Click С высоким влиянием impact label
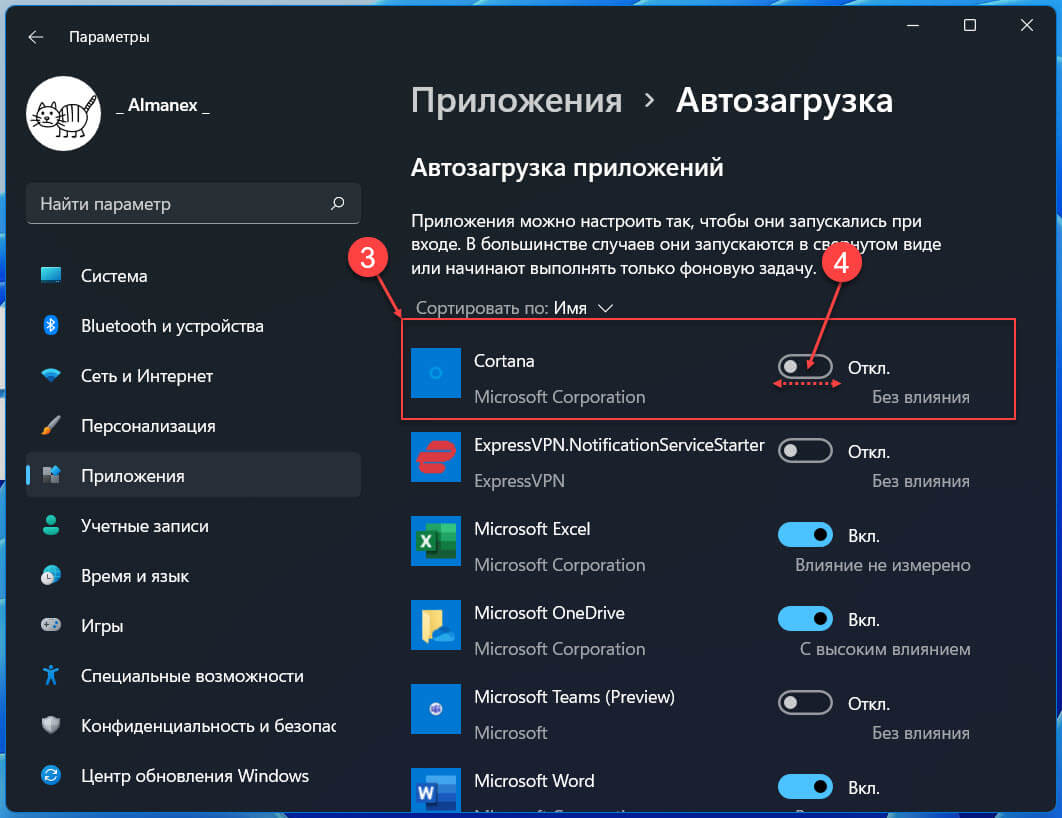 (885, 649)
